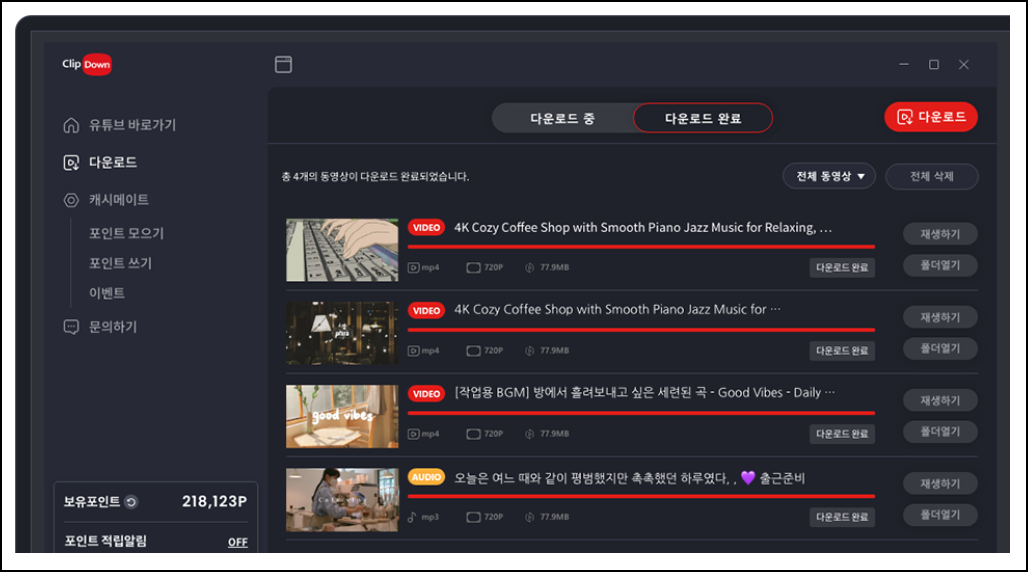Screen dimensions: 1028x572
Task: Click the file size icon in the audio row
Action: (530, 517)
